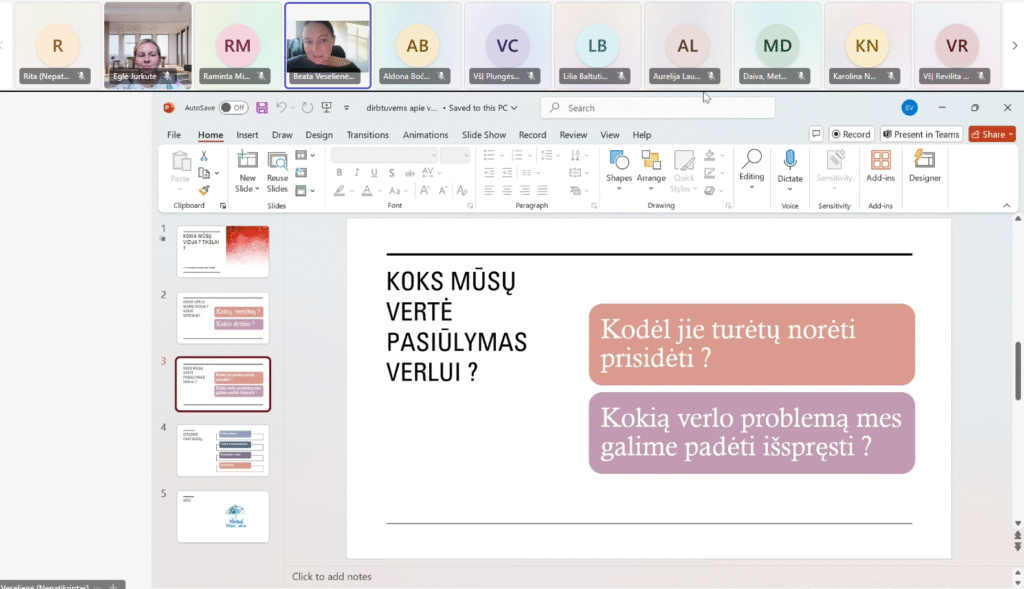Image resolution: width=1024 pixels, height=589 pixels.
Task: Click the Share button
Action: click(991, 134)
